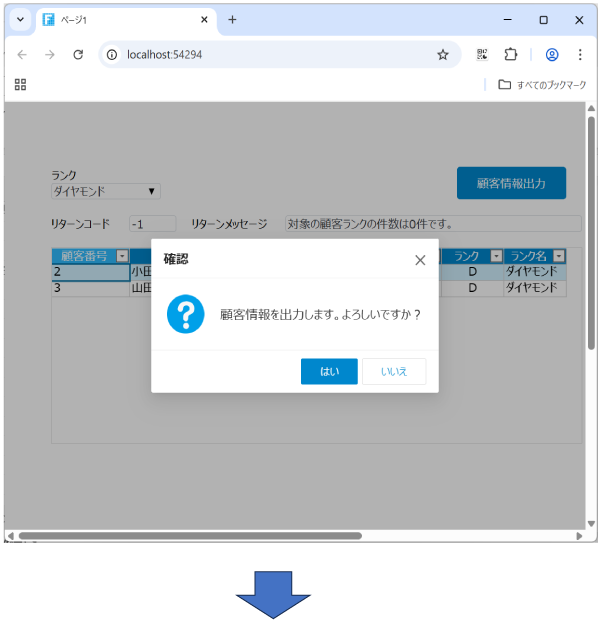Click the vertical scrollbar thumb

(x=591, y=233)
